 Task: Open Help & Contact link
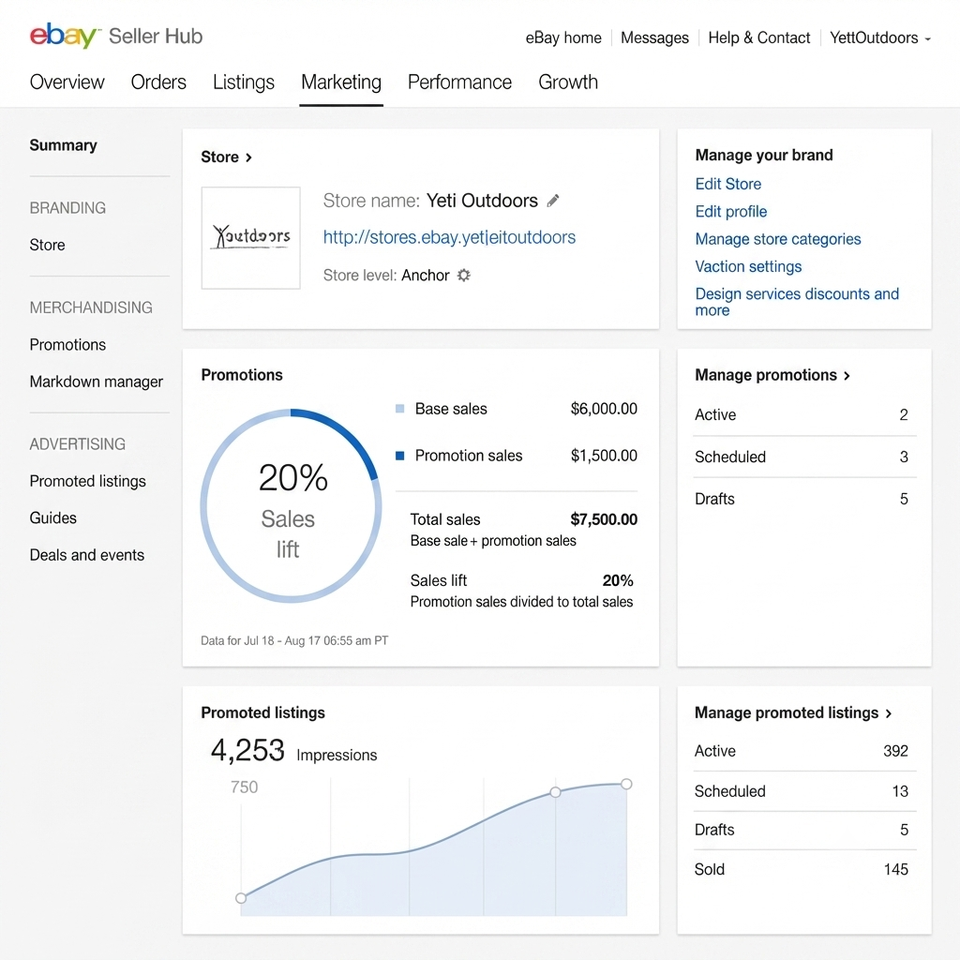759,38
